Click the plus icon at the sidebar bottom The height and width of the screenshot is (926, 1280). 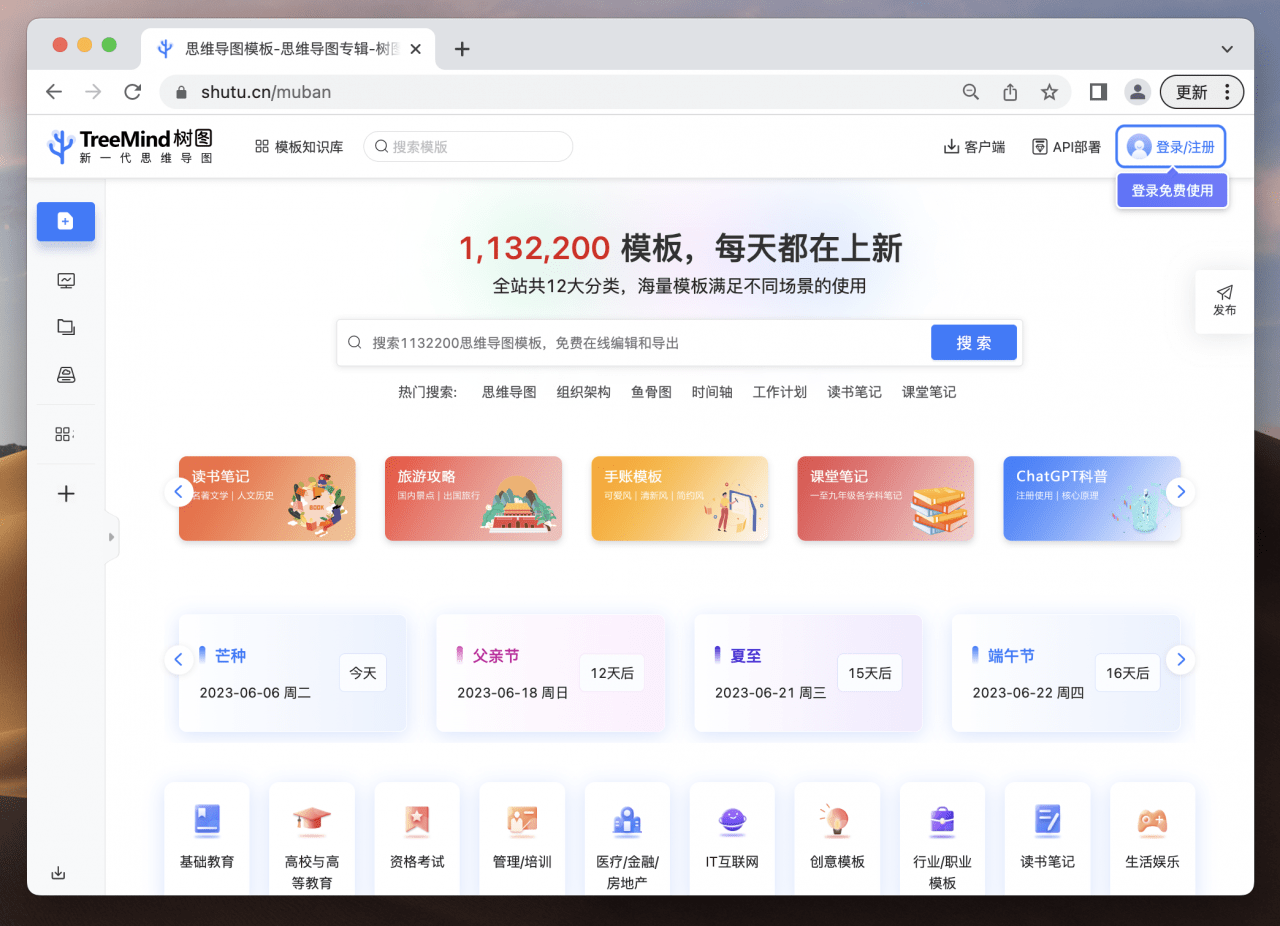pyautogui.click(x=65, y=493)
